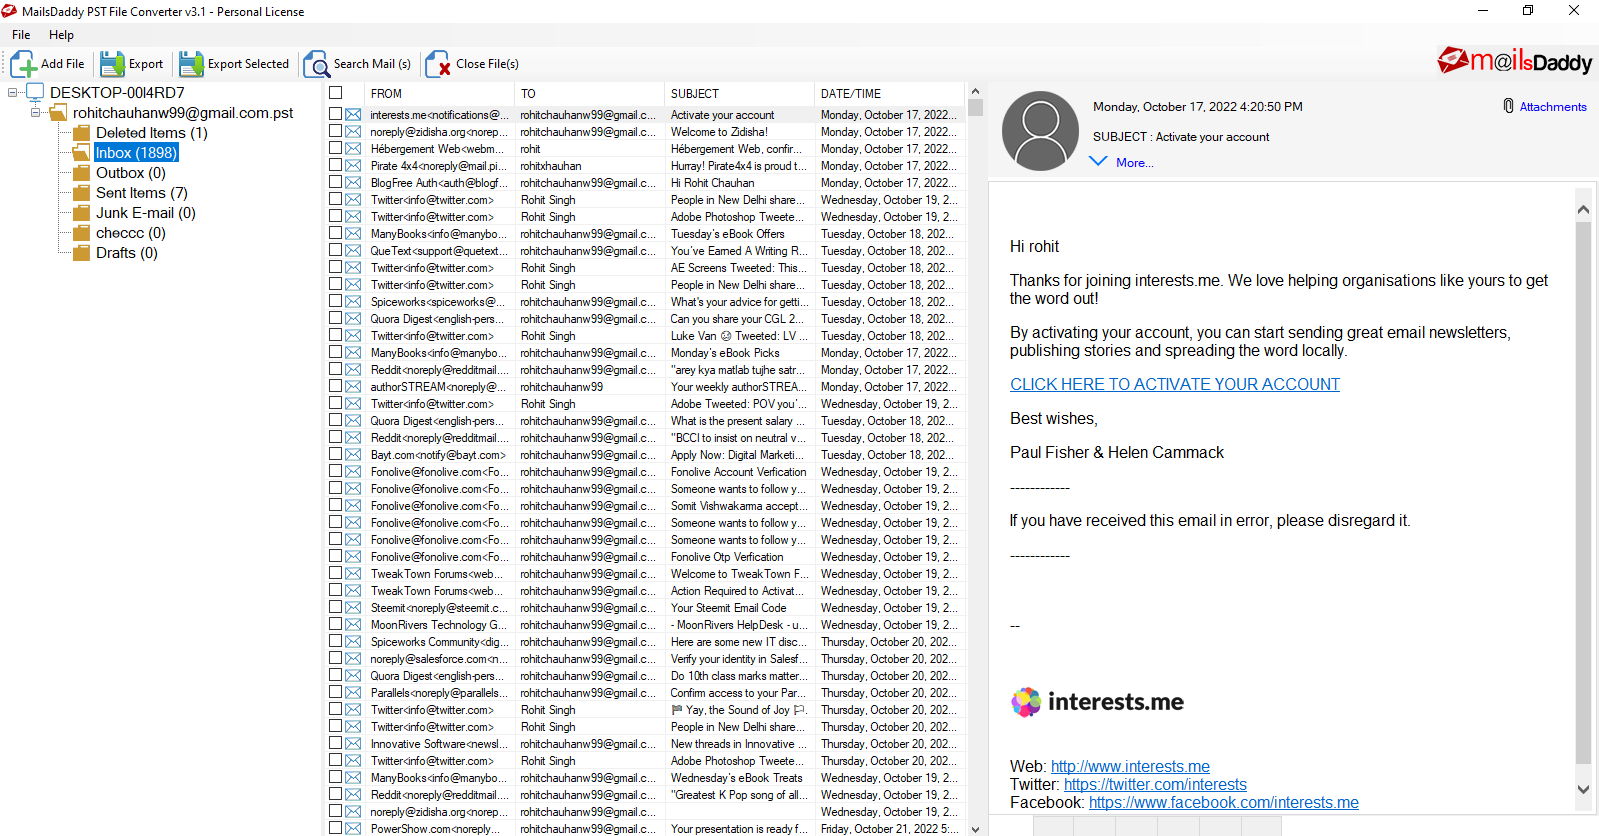The width and height of the screenshot is (1599, 836).
Task: Select the Inbox (1898) folder
Action: point(136,153)
